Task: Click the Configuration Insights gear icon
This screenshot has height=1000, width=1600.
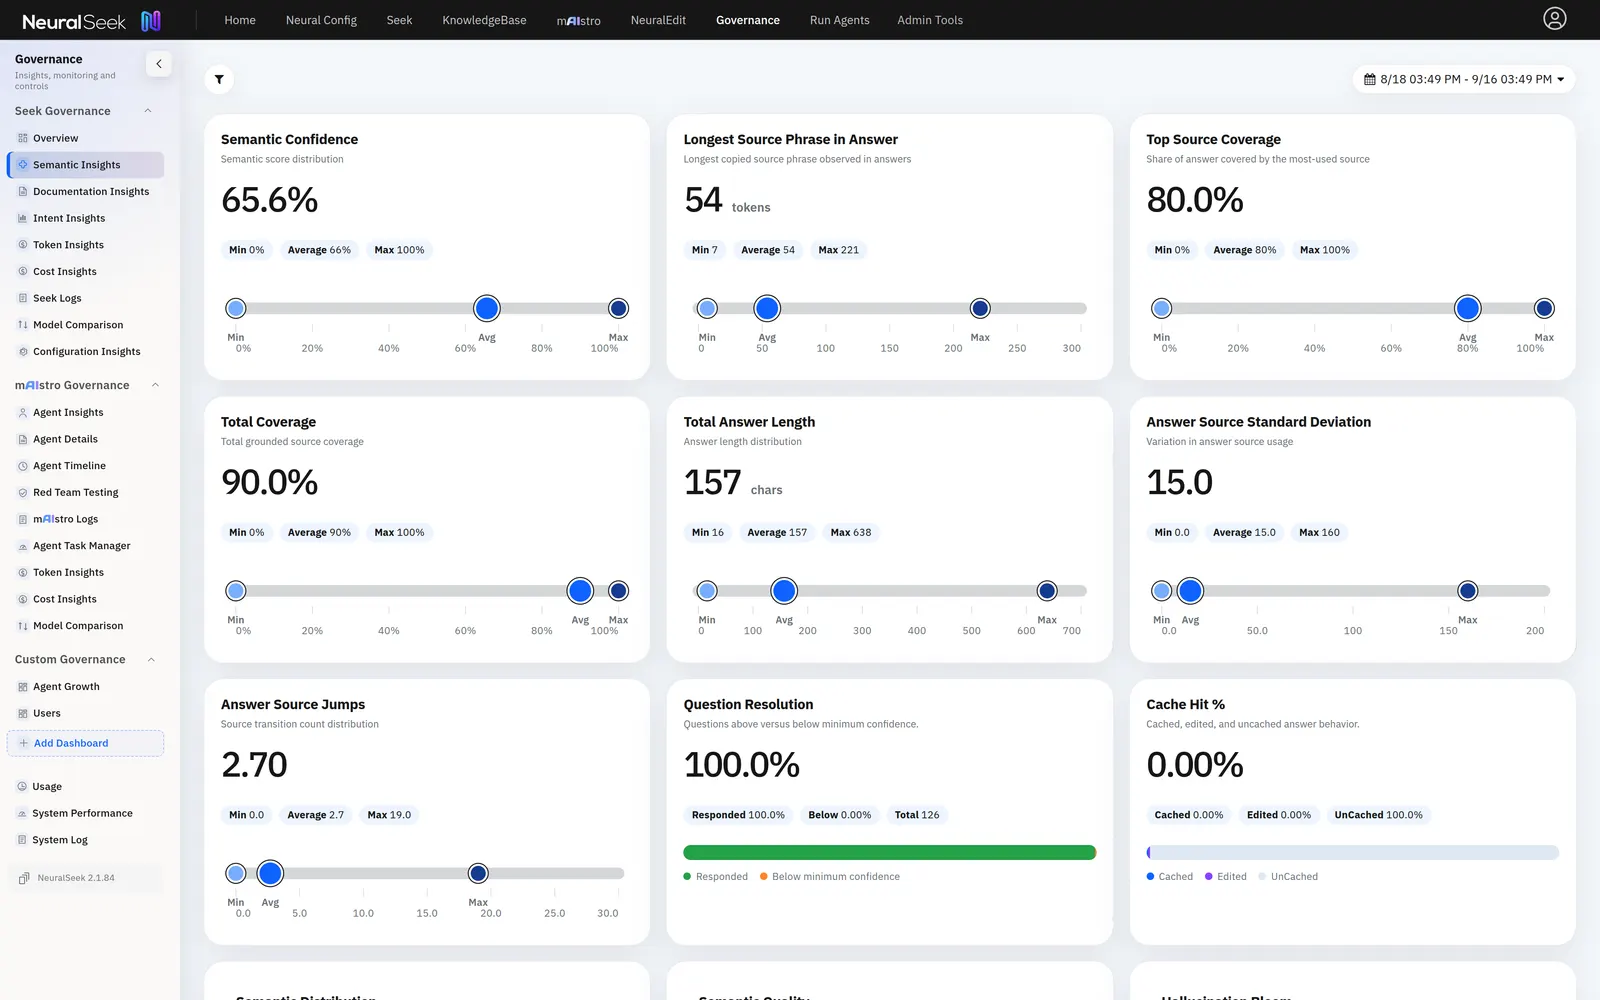Action: 23,351
